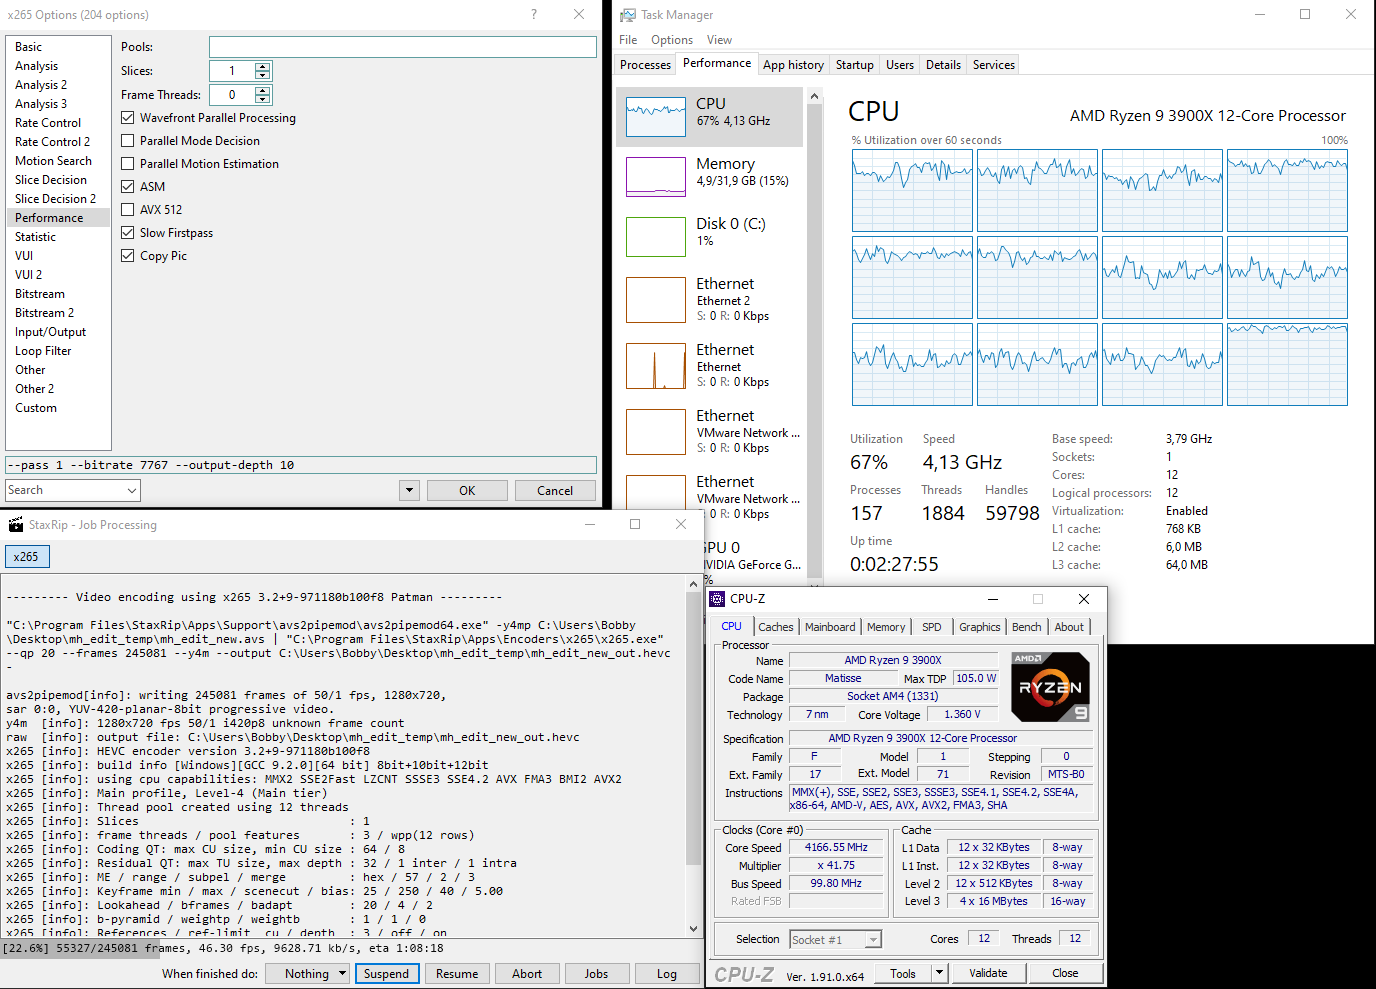
Task: Switch to the Startup tab
Action: 855,65
